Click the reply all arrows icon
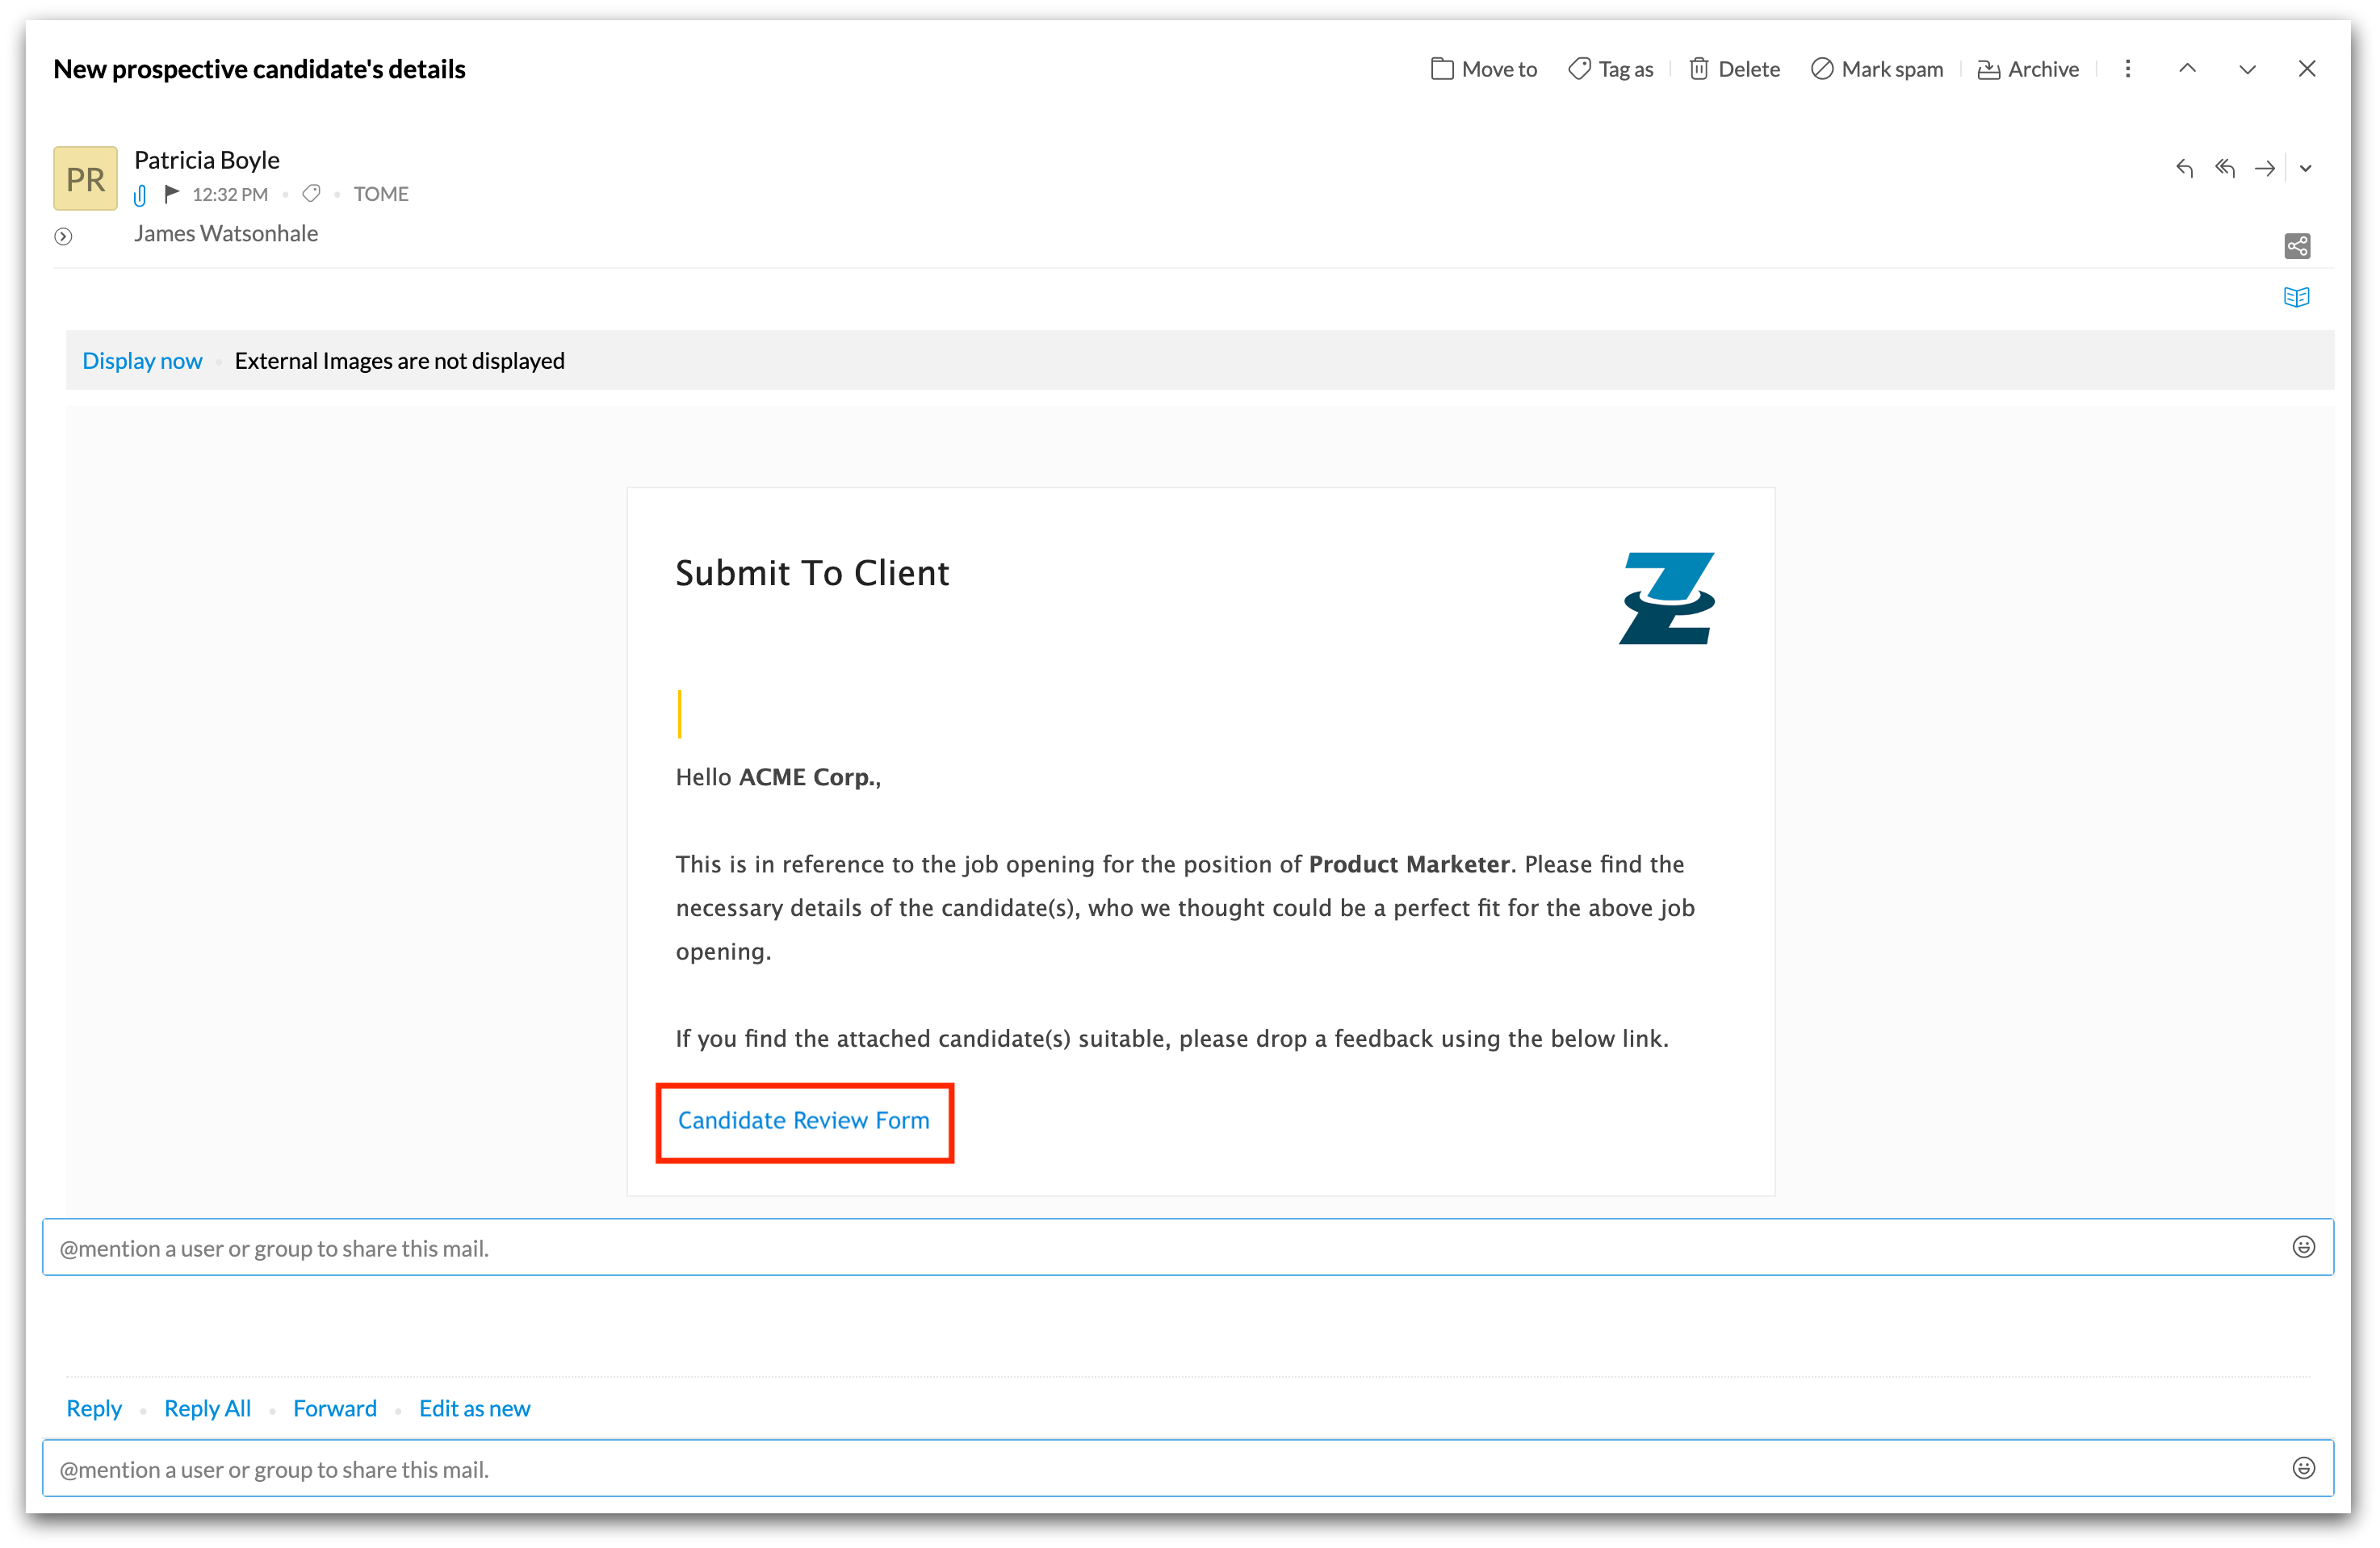This screenshot has height=1548, width=2380. 2224,168
